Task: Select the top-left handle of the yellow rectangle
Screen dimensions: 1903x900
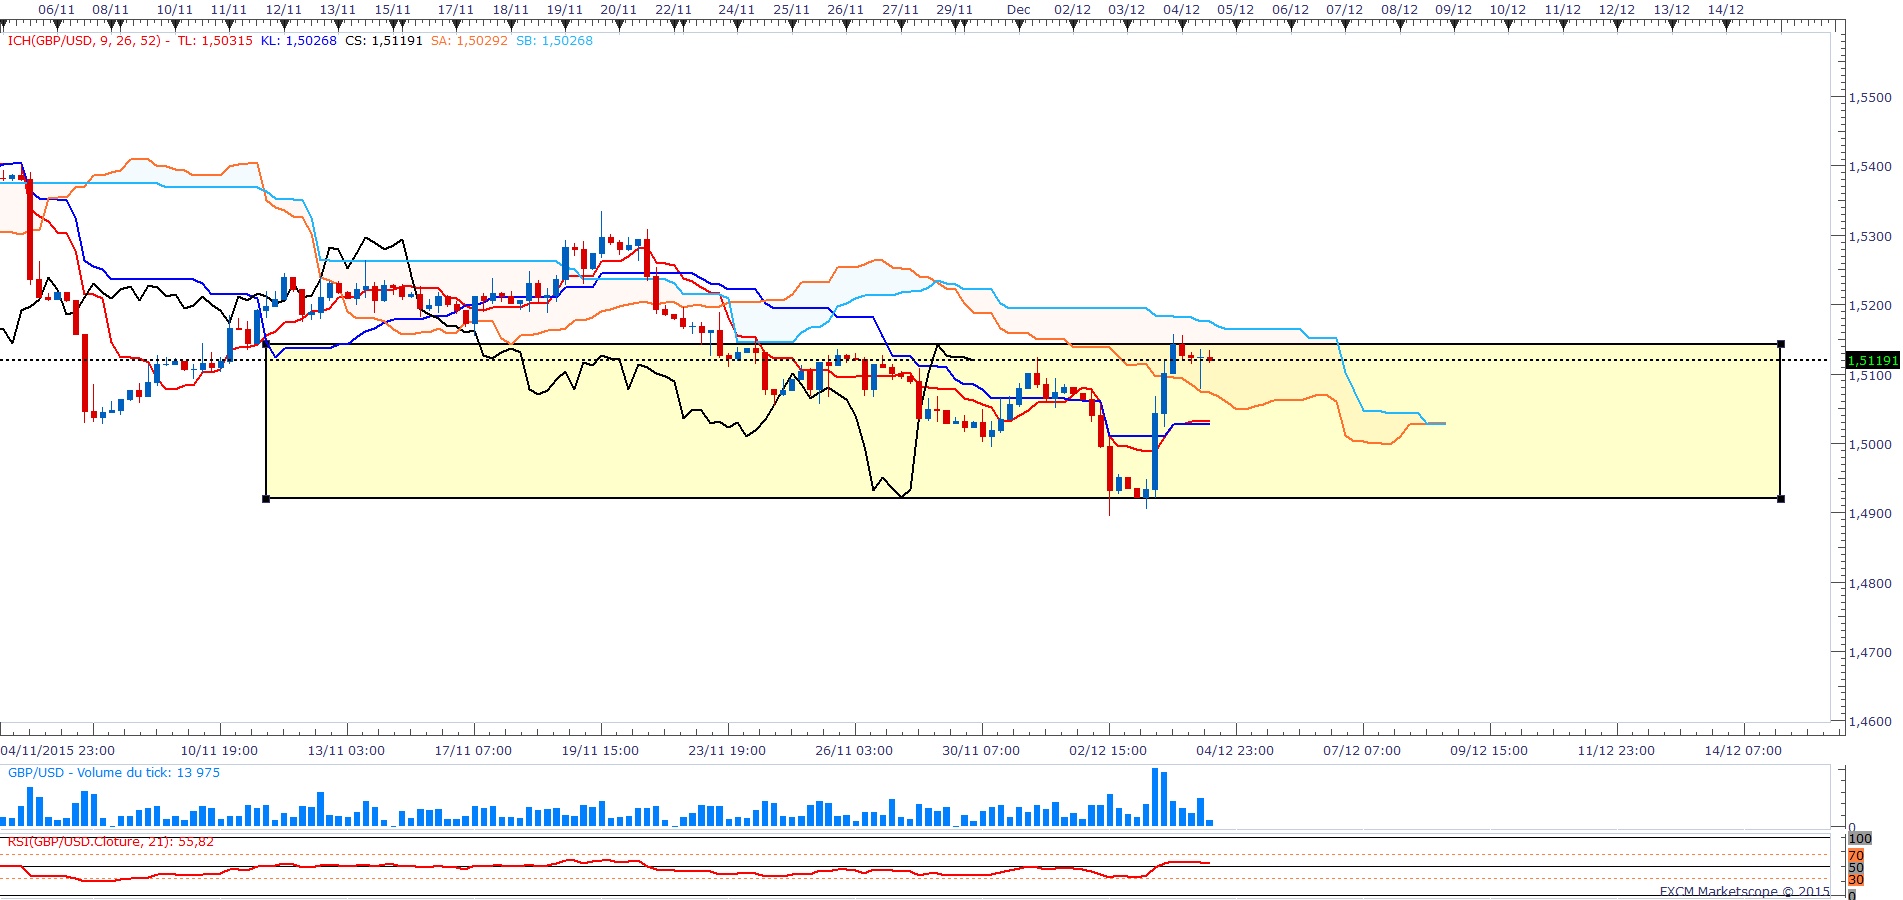Action: [x=266, y=344]
